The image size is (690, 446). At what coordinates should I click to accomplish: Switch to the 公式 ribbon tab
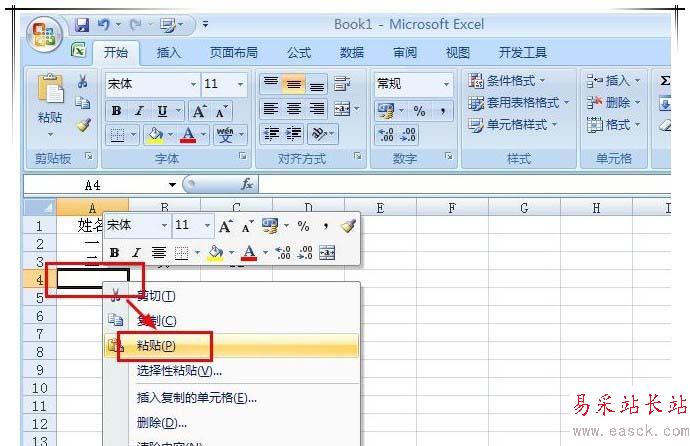click(x=299, y=53)
